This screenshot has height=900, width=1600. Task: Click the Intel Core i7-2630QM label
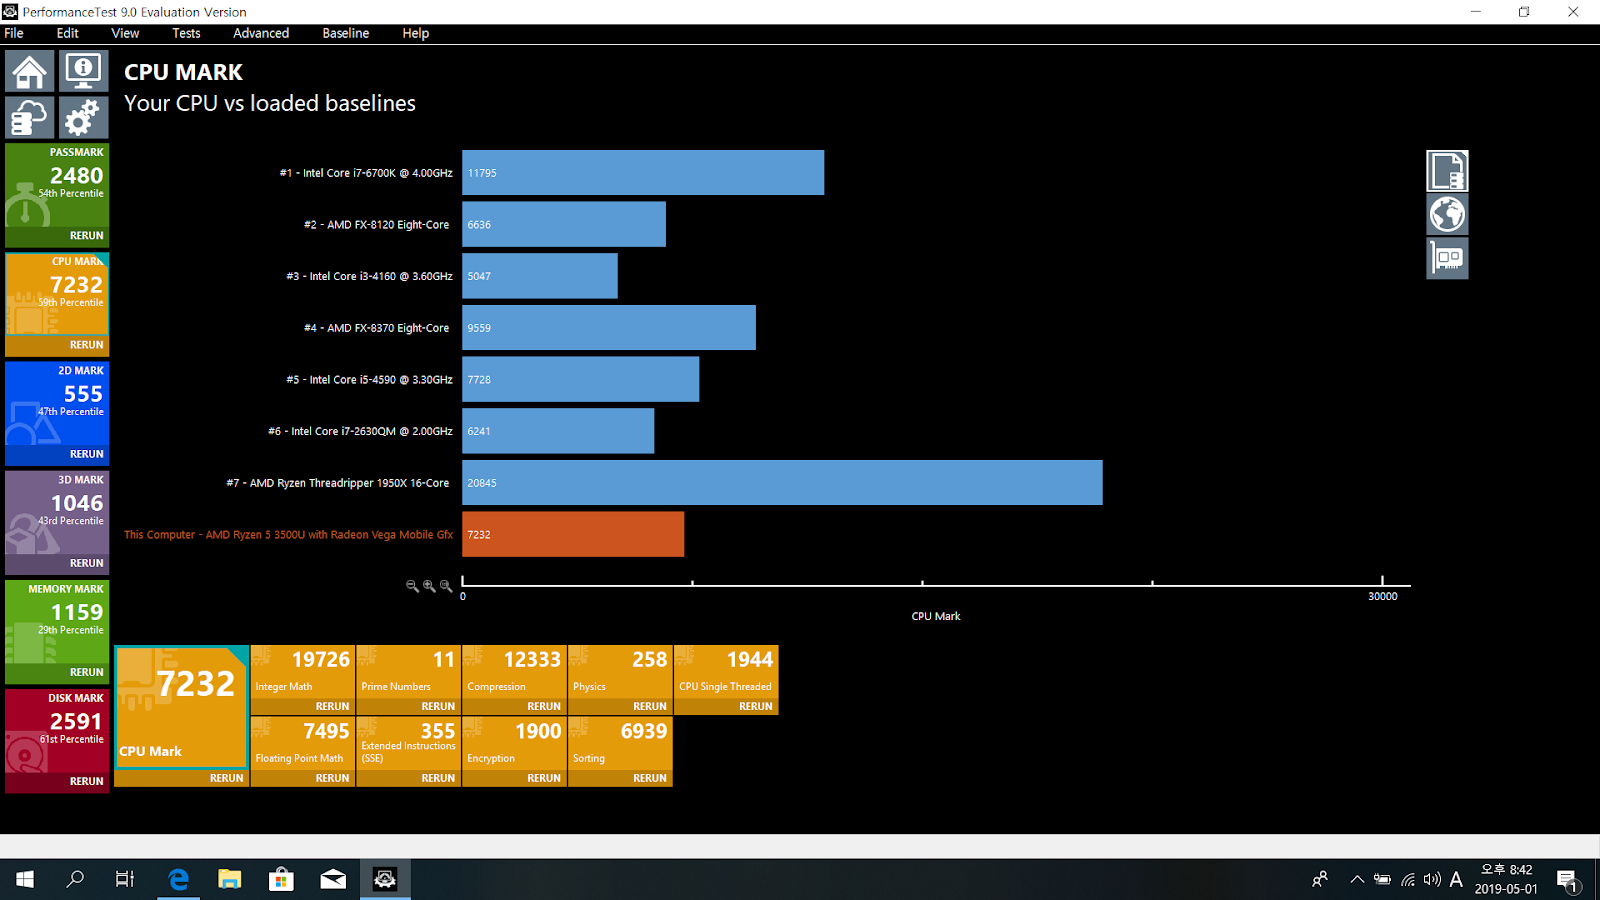click(360, 431)
